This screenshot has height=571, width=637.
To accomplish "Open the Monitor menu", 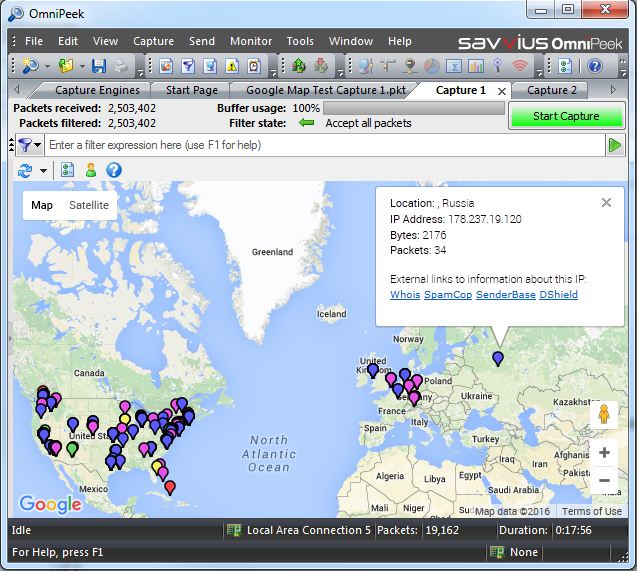I will [x=251, y=41].
